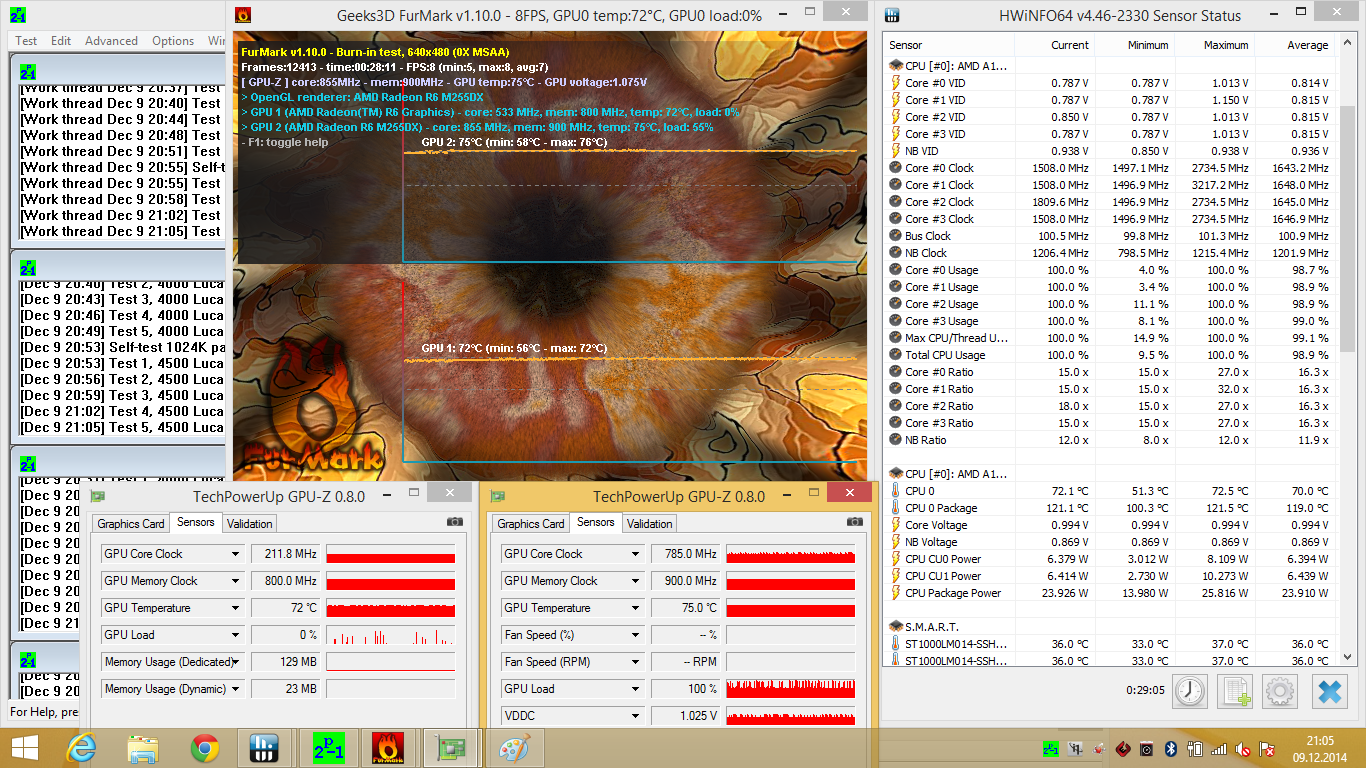Open GPU Load dropdown in right GPU-Z
The image size is (1366, 768).
[636, 689]
